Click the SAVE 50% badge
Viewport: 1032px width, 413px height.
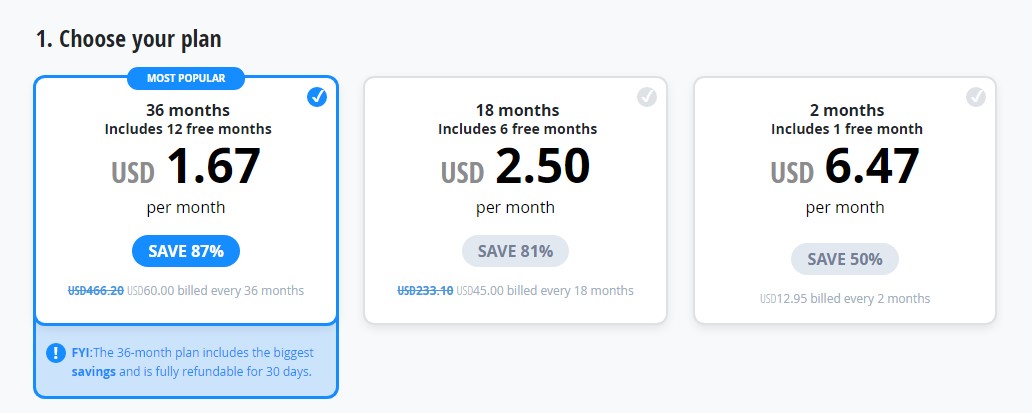coord(844,259)
